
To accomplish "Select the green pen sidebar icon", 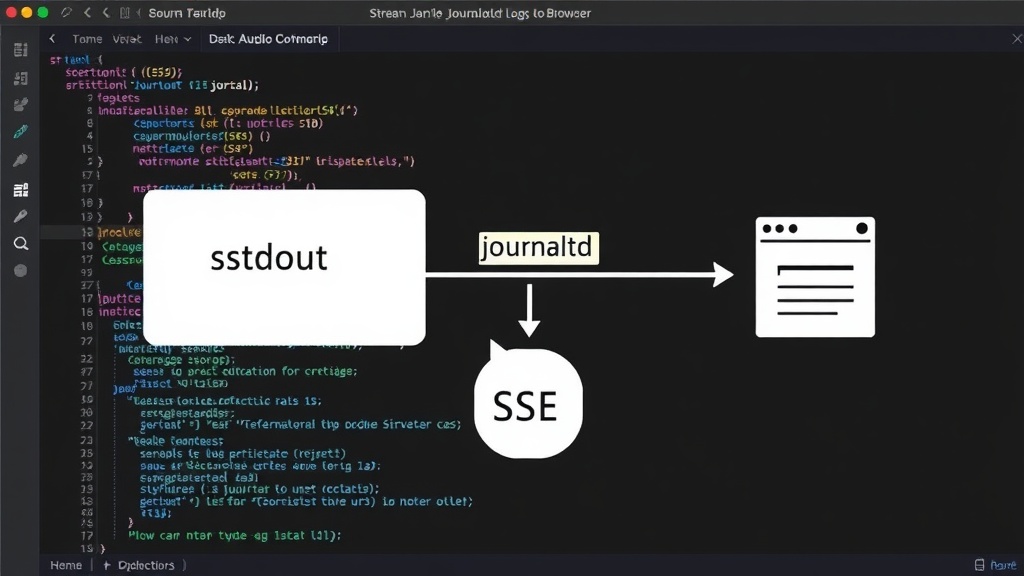I will tap(20, 132).
